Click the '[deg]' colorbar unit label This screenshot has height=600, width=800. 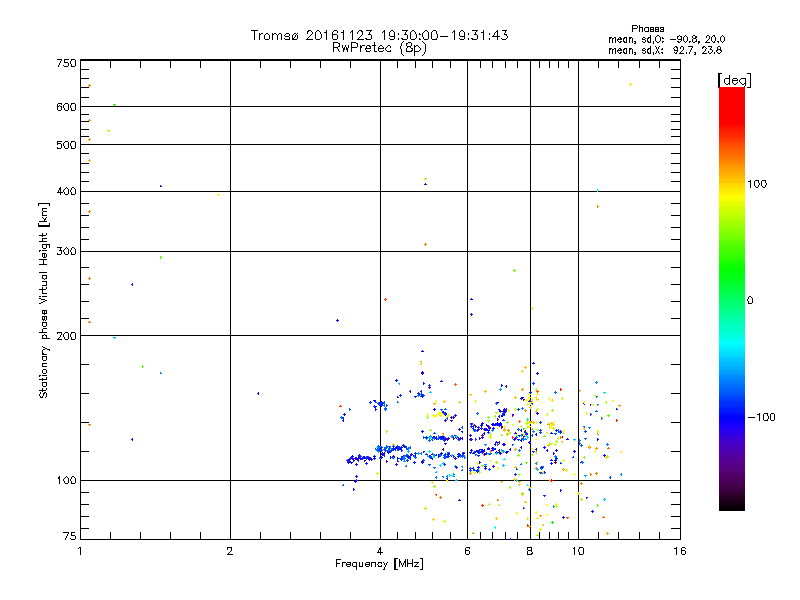(734, 80)
